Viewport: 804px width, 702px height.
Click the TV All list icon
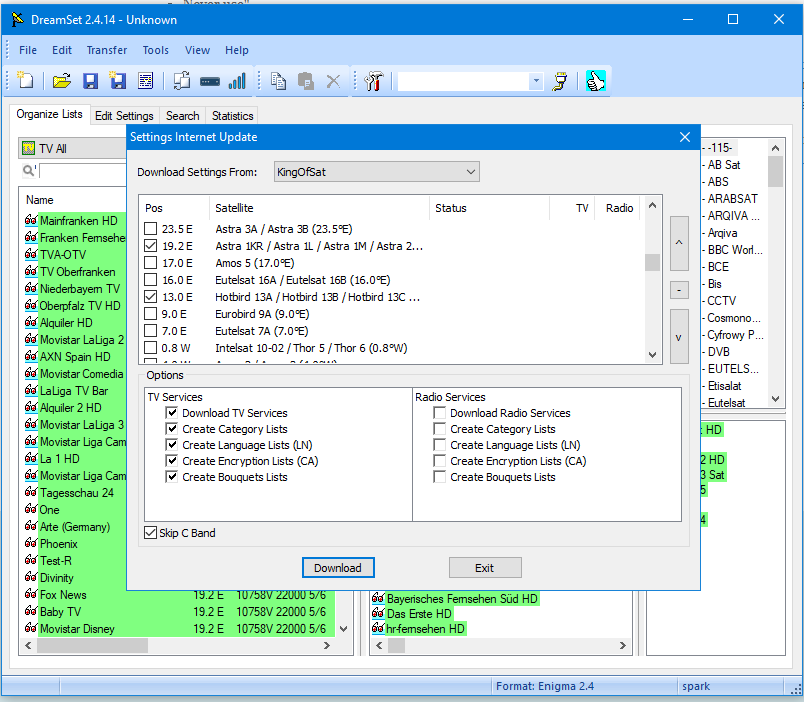pyautogui.click(x=28, y=149)
